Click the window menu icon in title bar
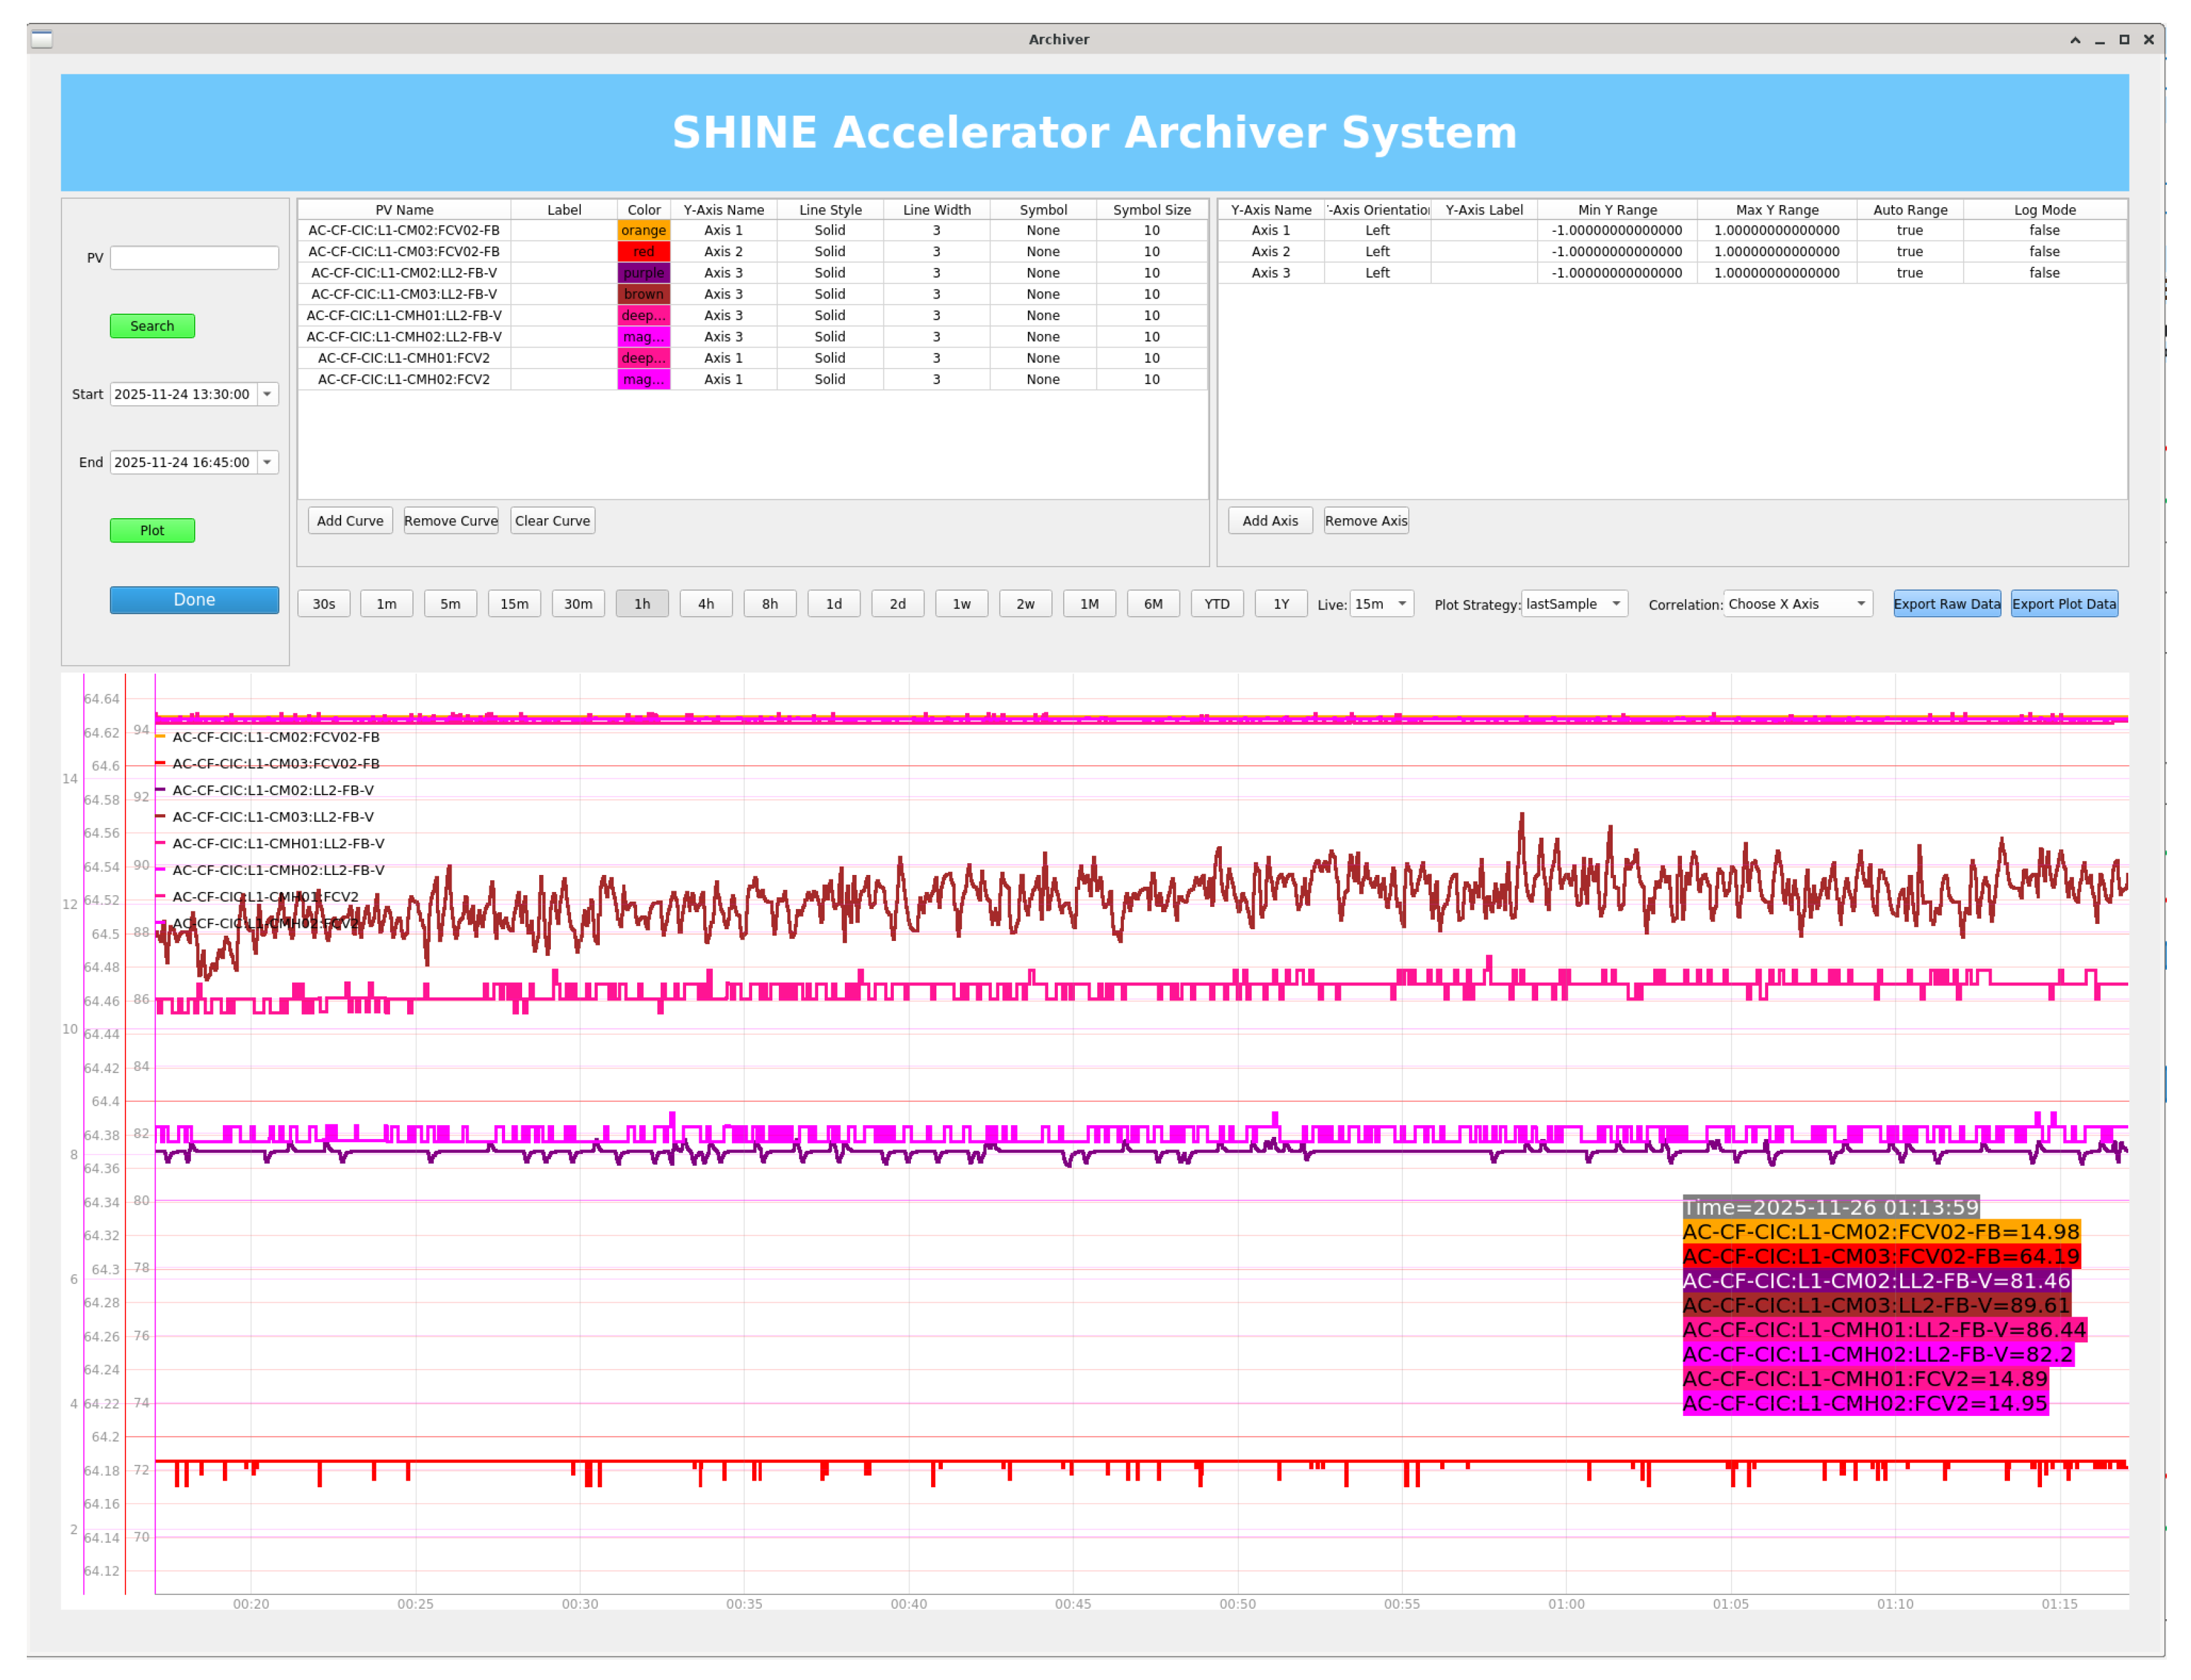 pos(41,39)
